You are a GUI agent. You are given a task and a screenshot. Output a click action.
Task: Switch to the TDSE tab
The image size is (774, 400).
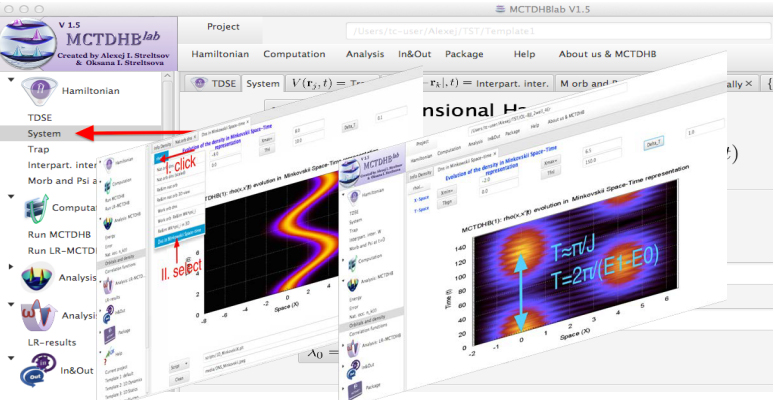(214, 83)
